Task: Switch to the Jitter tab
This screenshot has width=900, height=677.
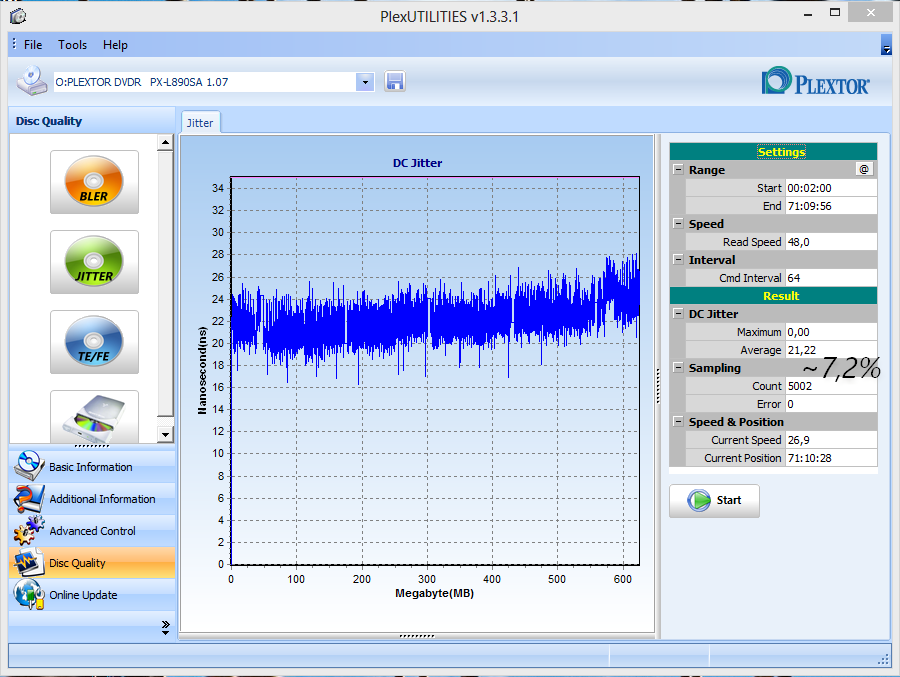Action: click(x=200, y=123)
